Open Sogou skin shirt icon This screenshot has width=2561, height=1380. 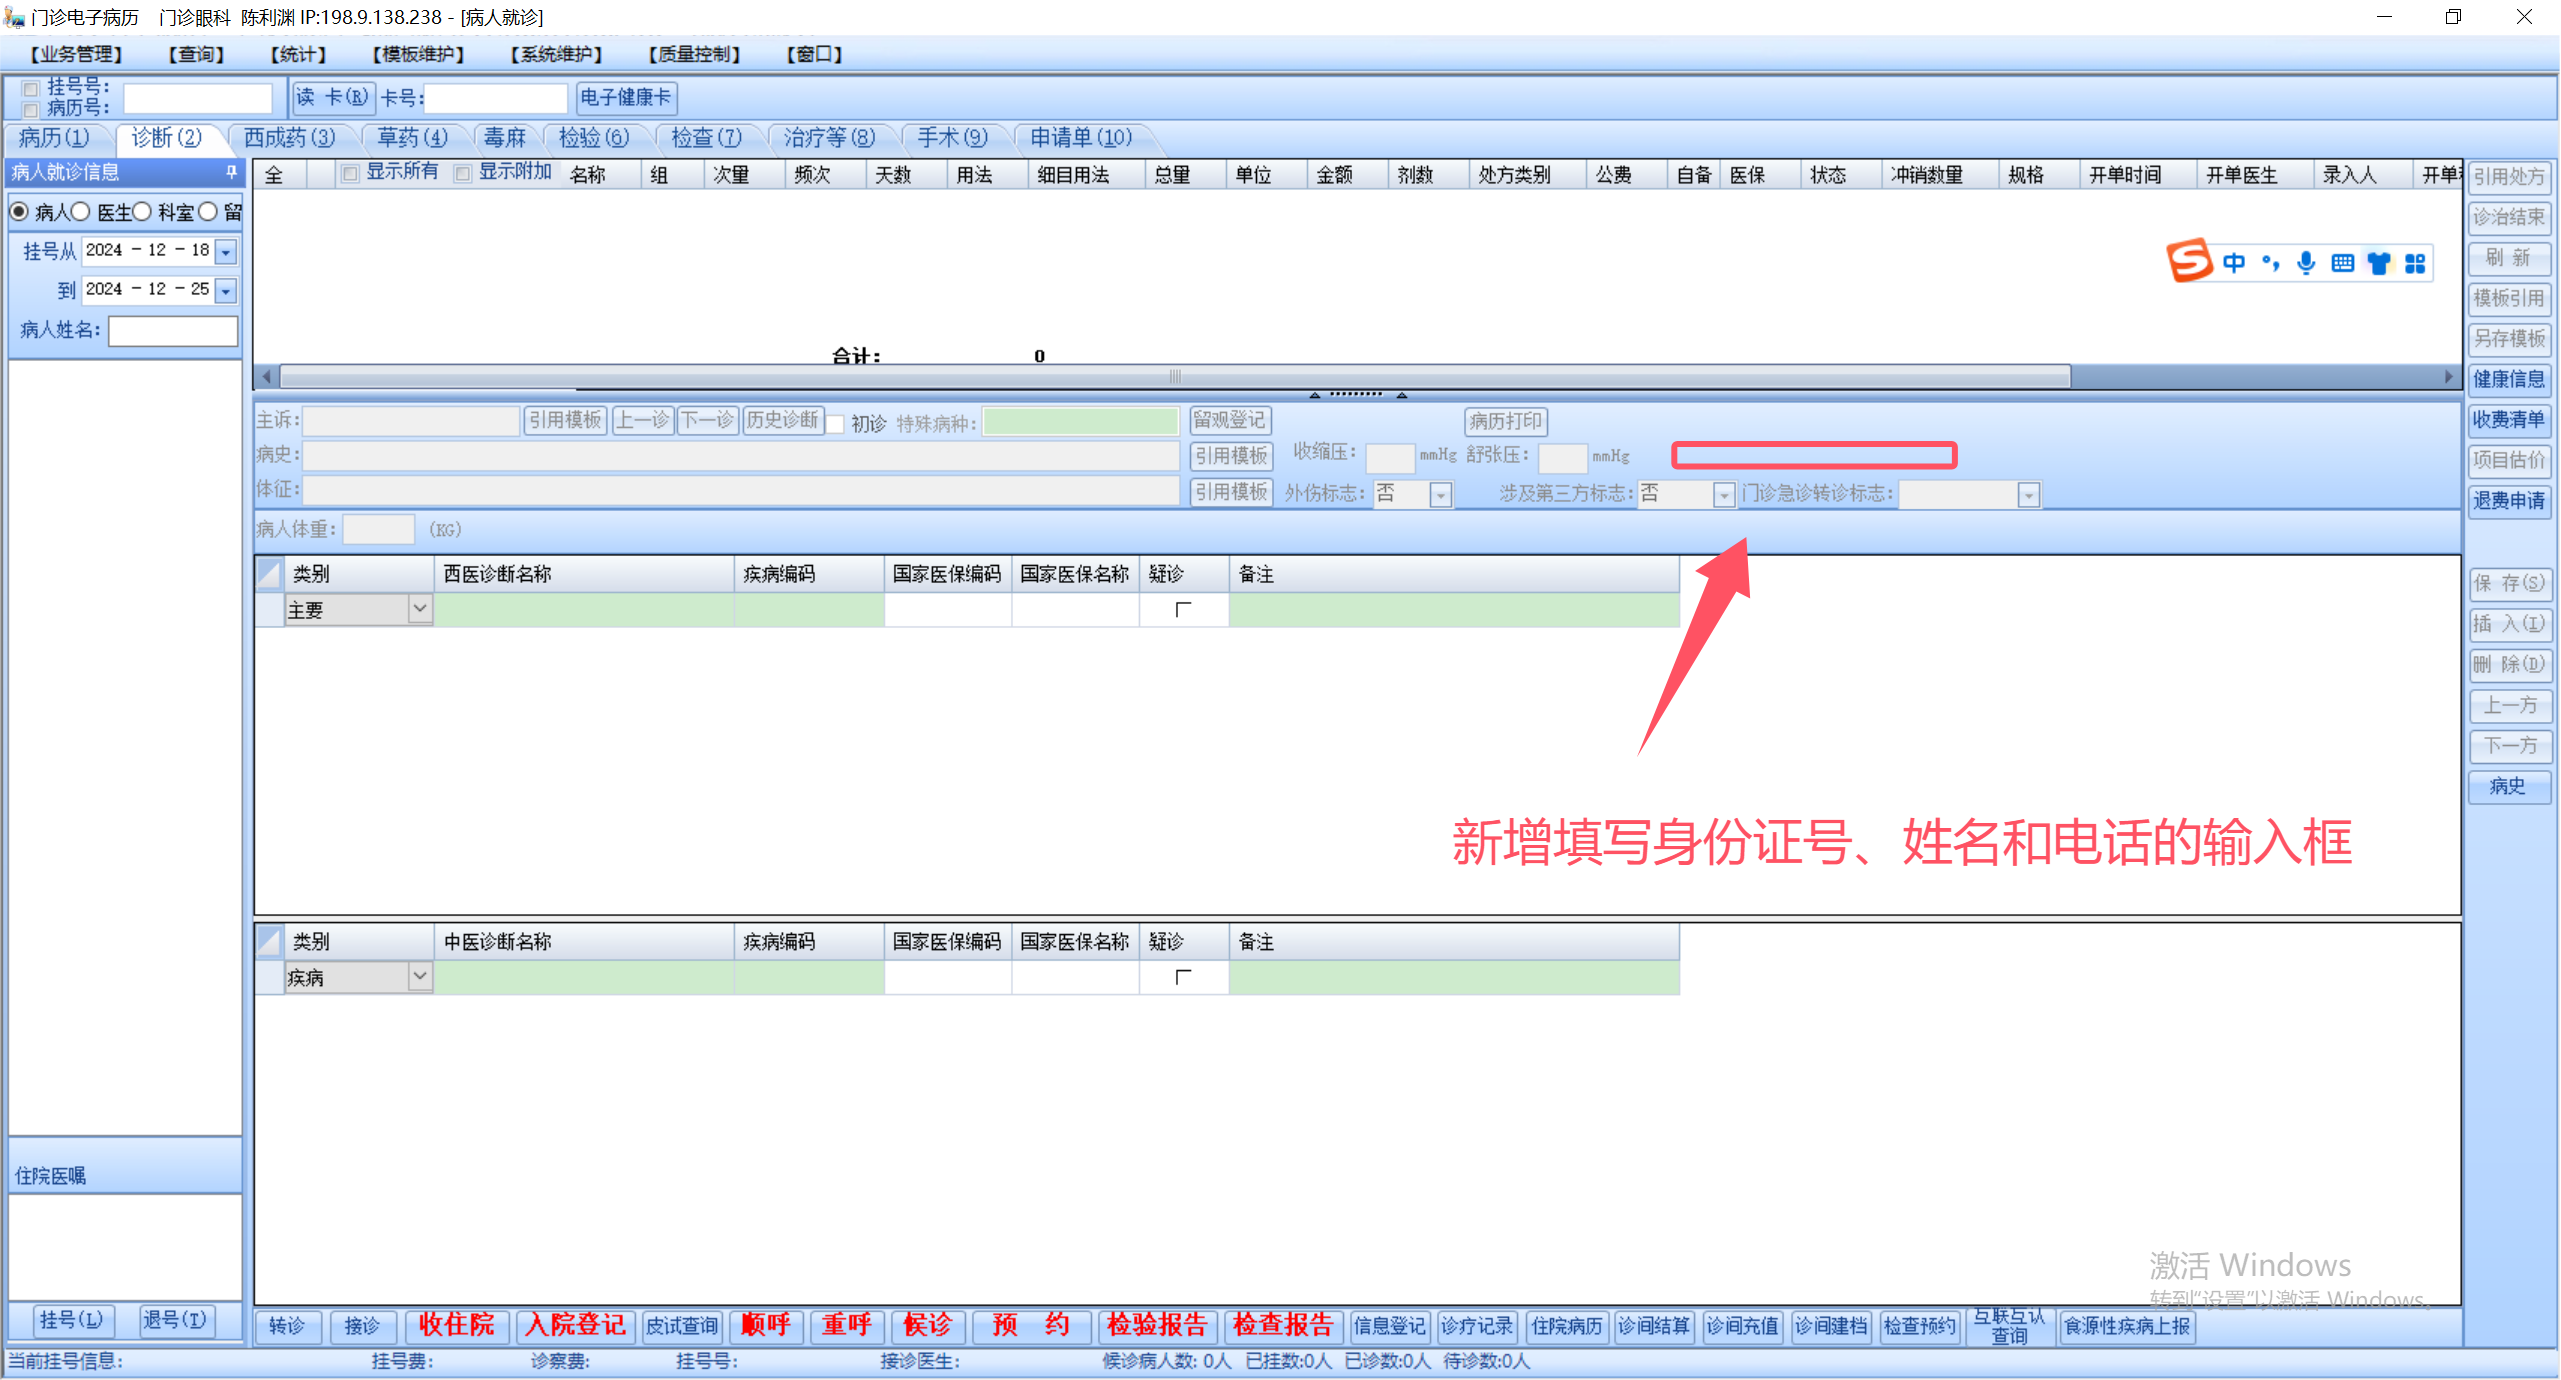pyautogui.click(x=2379, y=263)
